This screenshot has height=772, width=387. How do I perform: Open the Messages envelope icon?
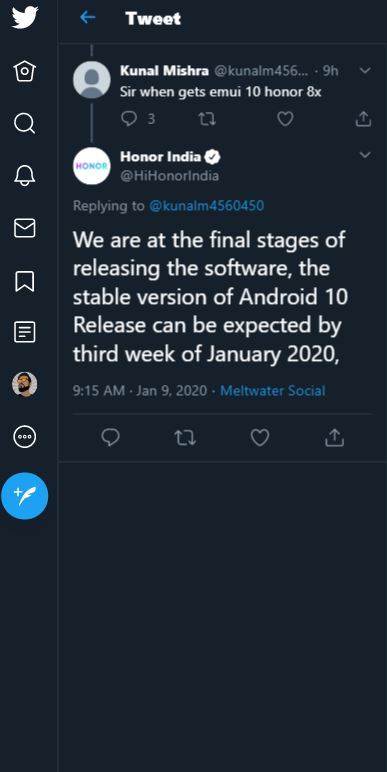pos(25,228)
